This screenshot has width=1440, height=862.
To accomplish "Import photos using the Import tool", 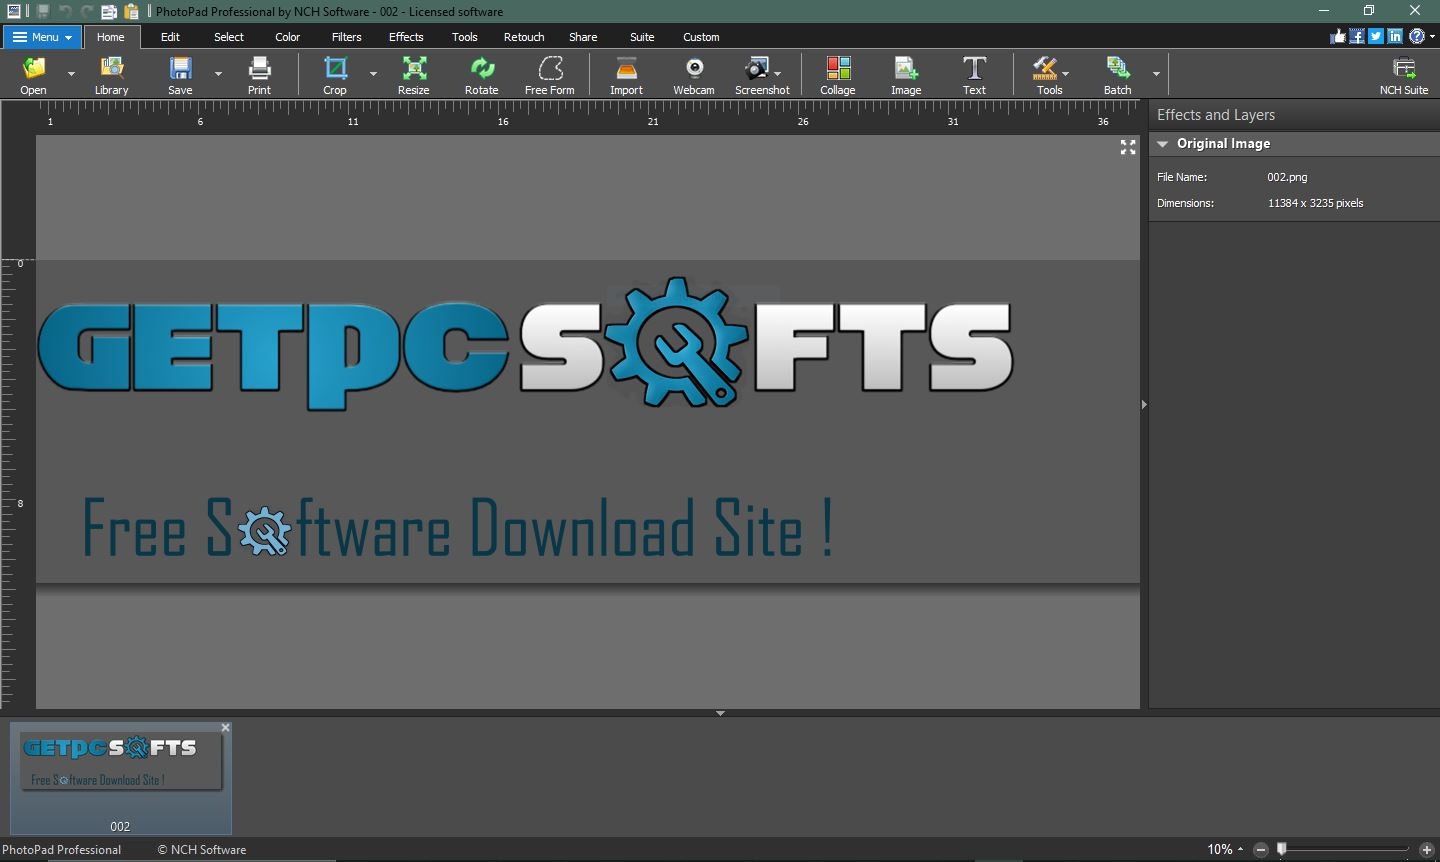I will tap(626, 75).
